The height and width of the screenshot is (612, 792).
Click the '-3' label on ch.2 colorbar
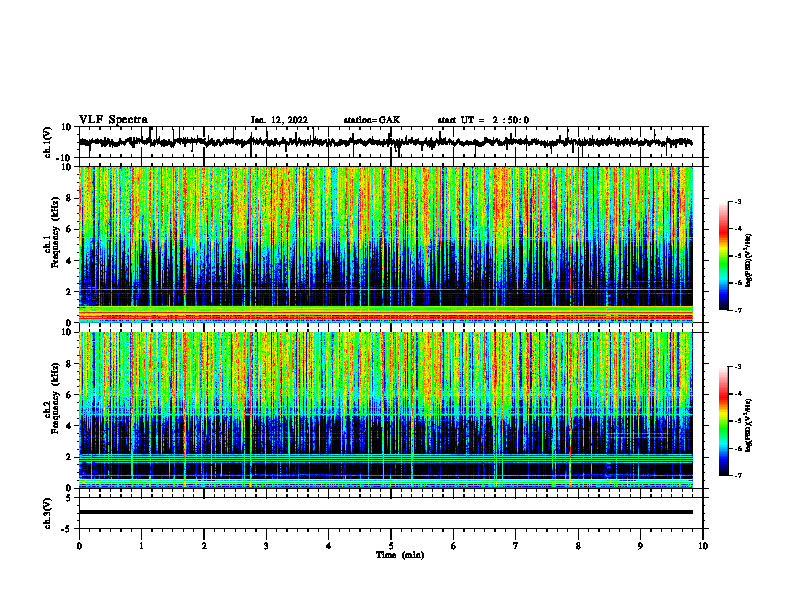click(737, 367)
